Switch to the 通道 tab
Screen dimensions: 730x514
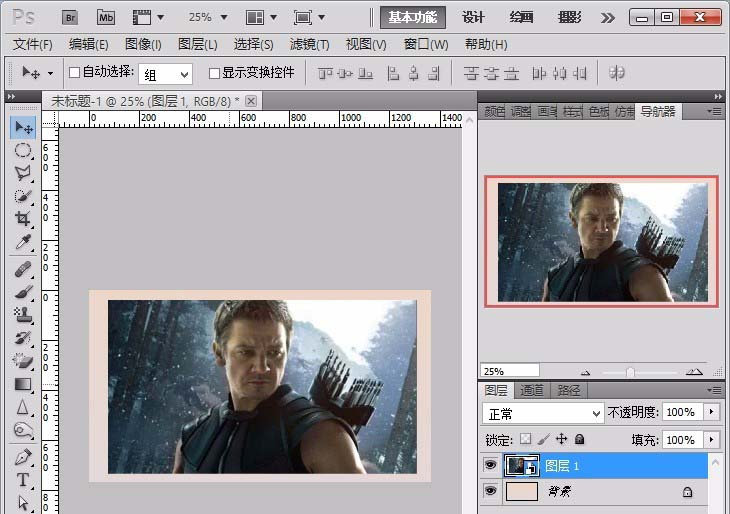click(532, 390)
